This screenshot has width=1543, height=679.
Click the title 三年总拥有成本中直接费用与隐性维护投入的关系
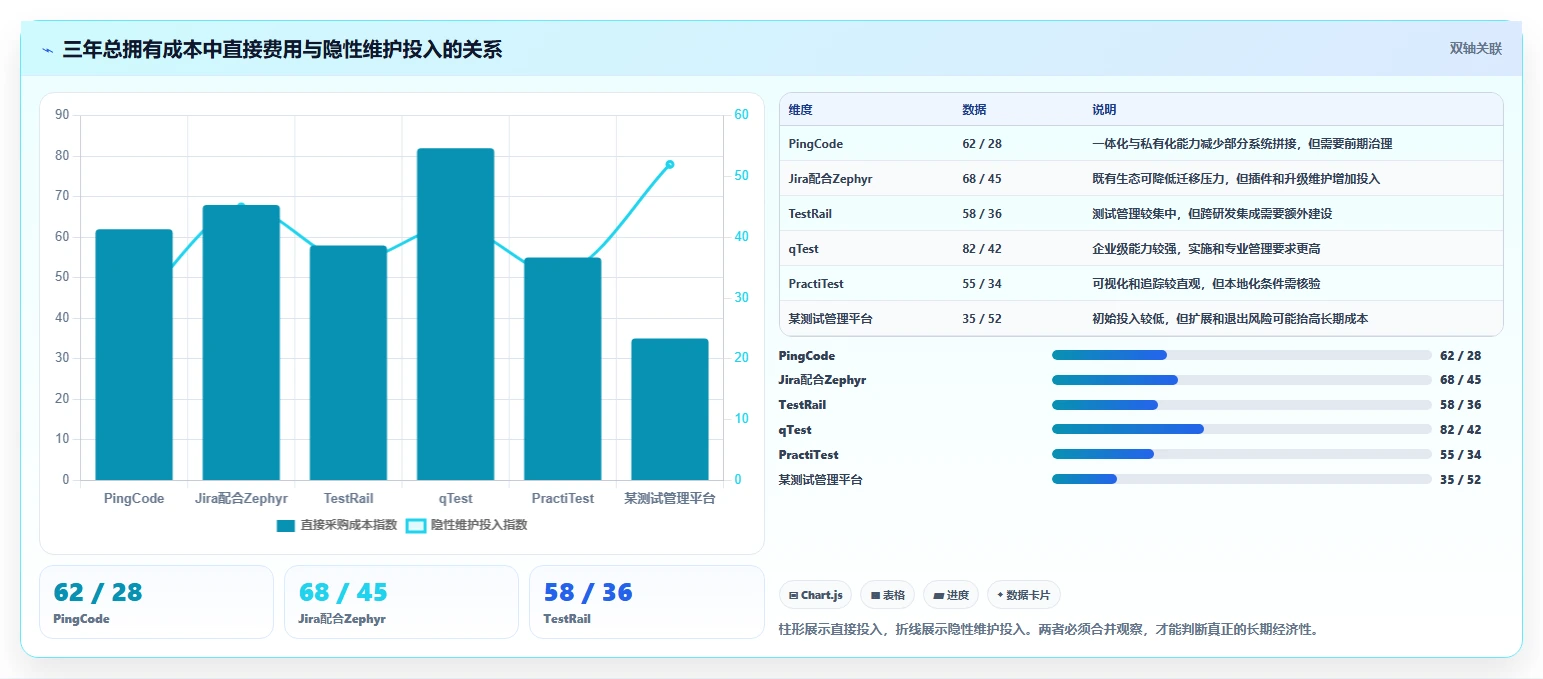click(x=282, y=49)
